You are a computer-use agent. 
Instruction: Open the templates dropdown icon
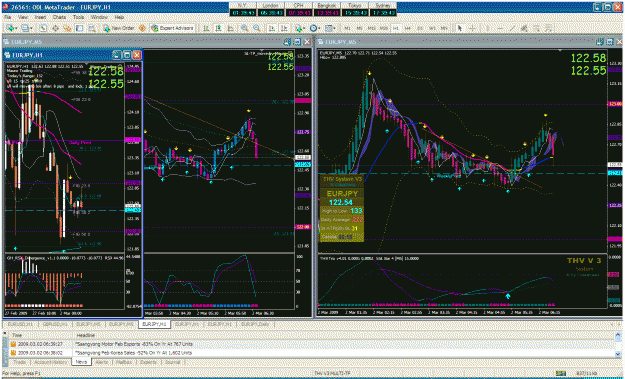coord(330,28)
